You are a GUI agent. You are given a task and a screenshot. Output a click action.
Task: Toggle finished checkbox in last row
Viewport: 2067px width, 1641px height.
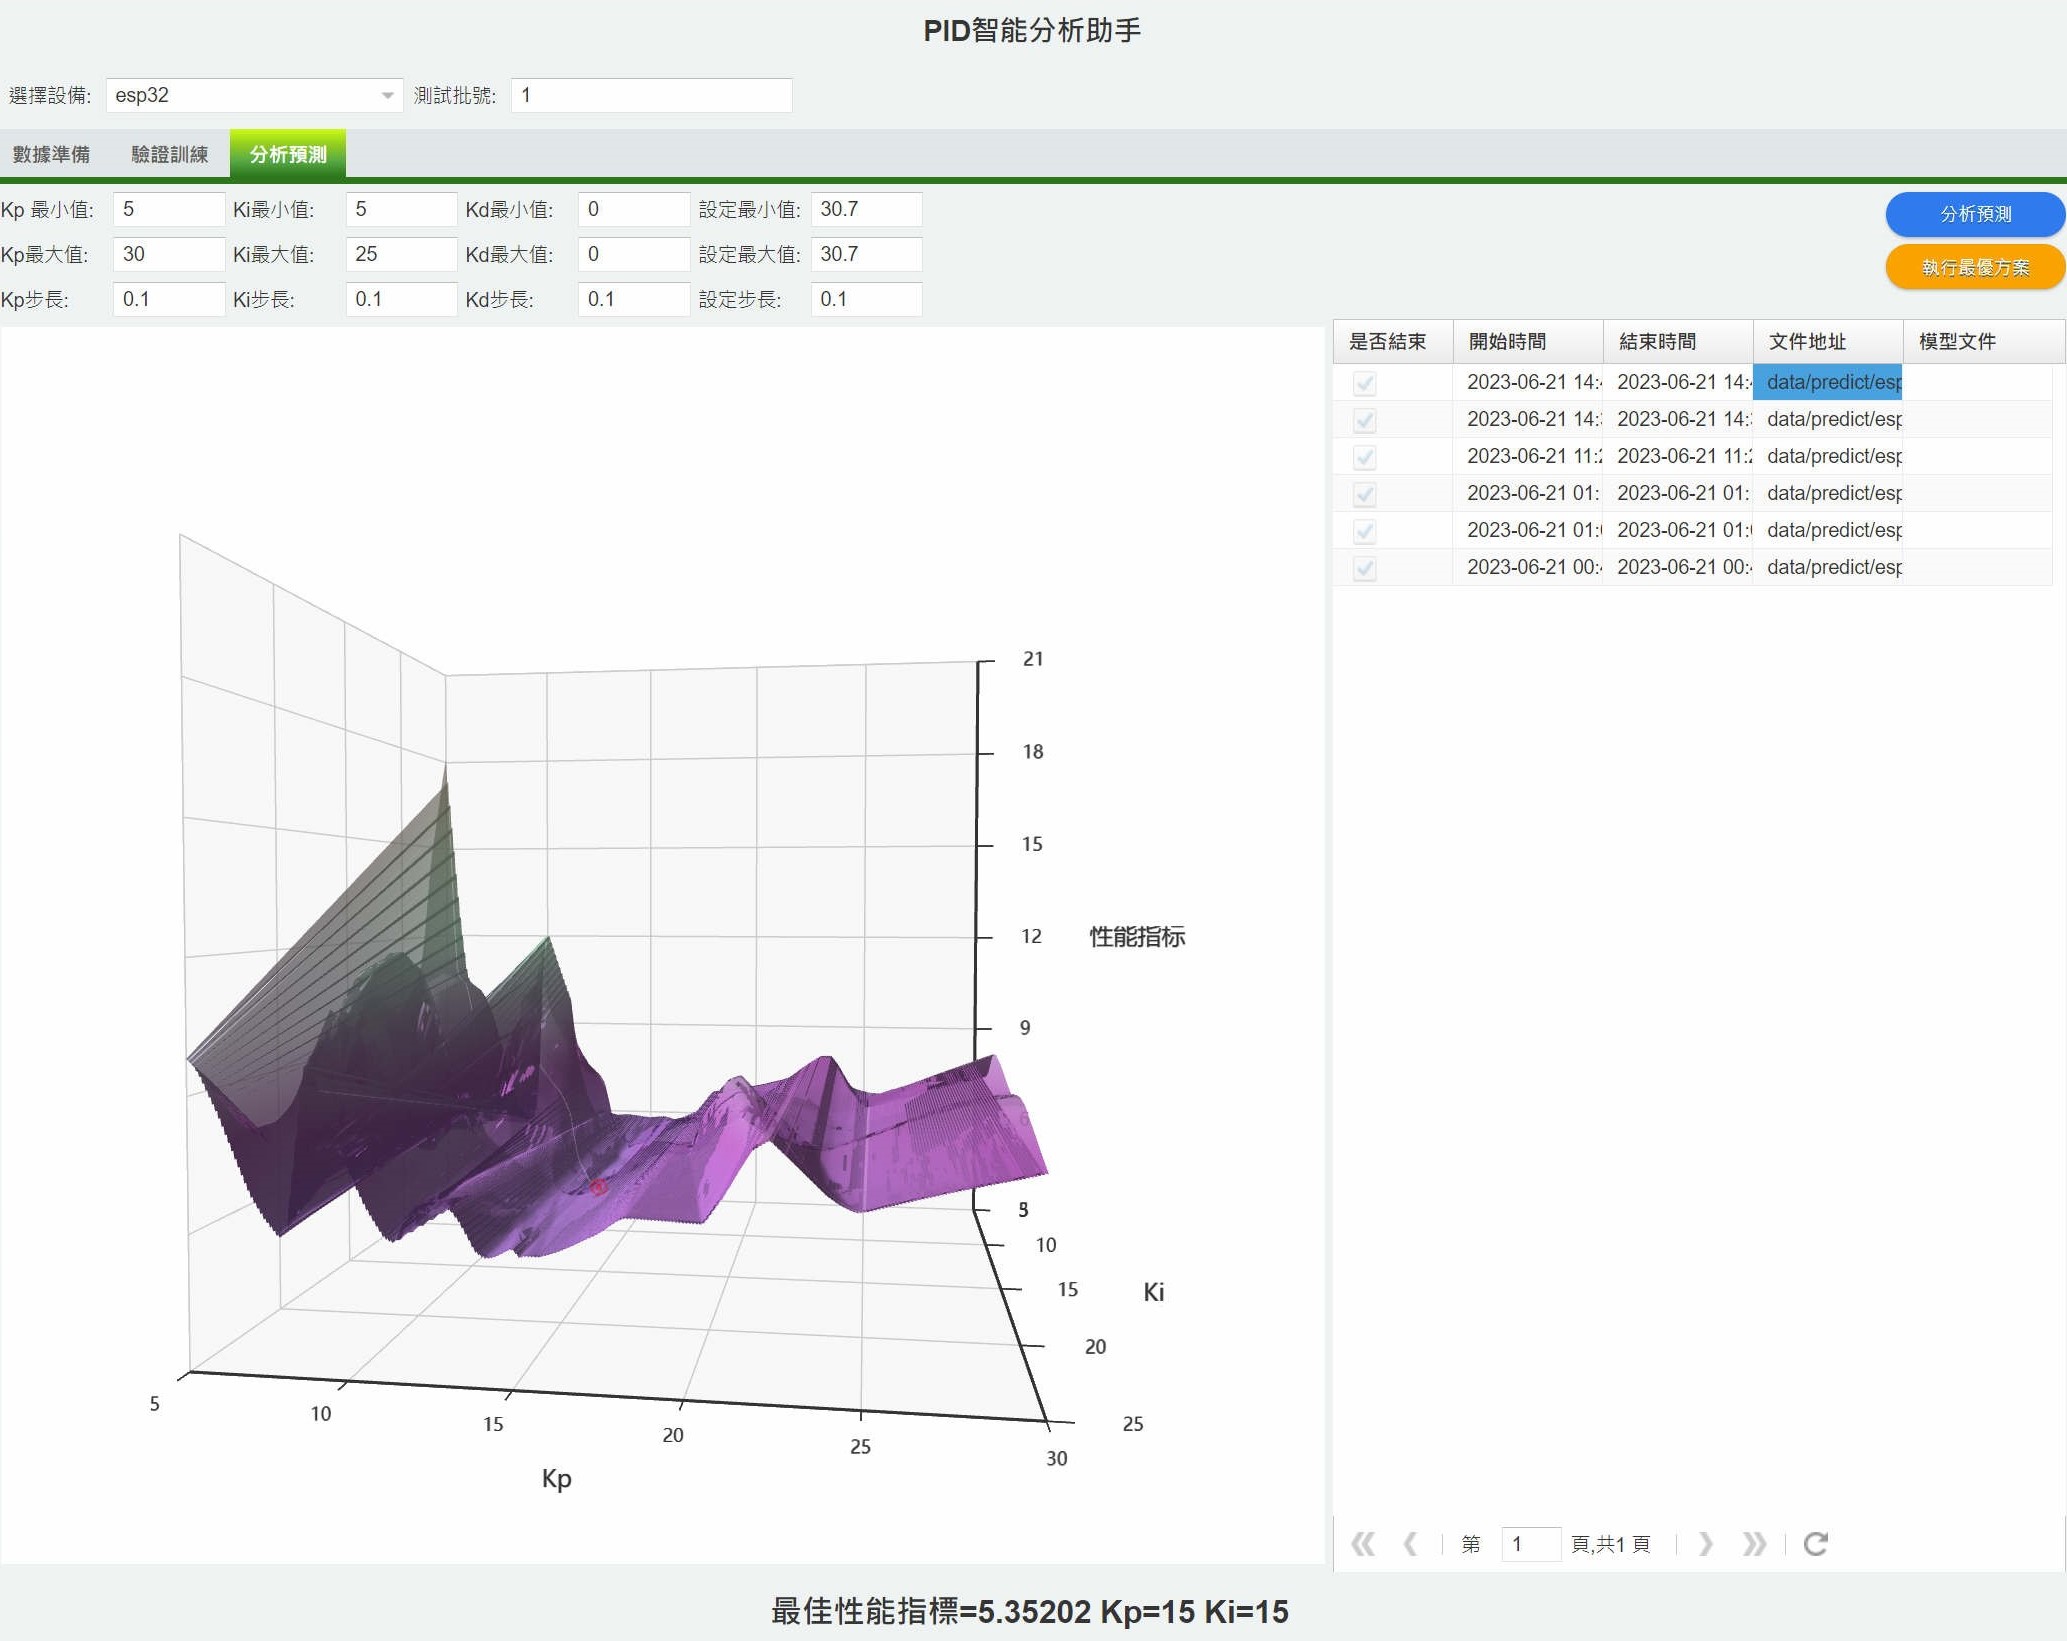point(1364,568)
